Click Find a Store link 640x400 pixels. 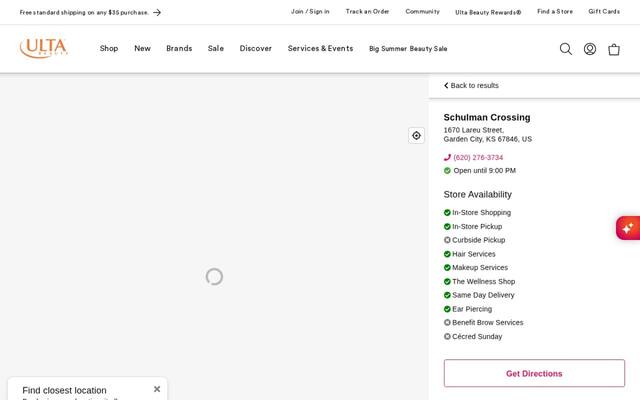pyautogui.click(x=555, y=11)
